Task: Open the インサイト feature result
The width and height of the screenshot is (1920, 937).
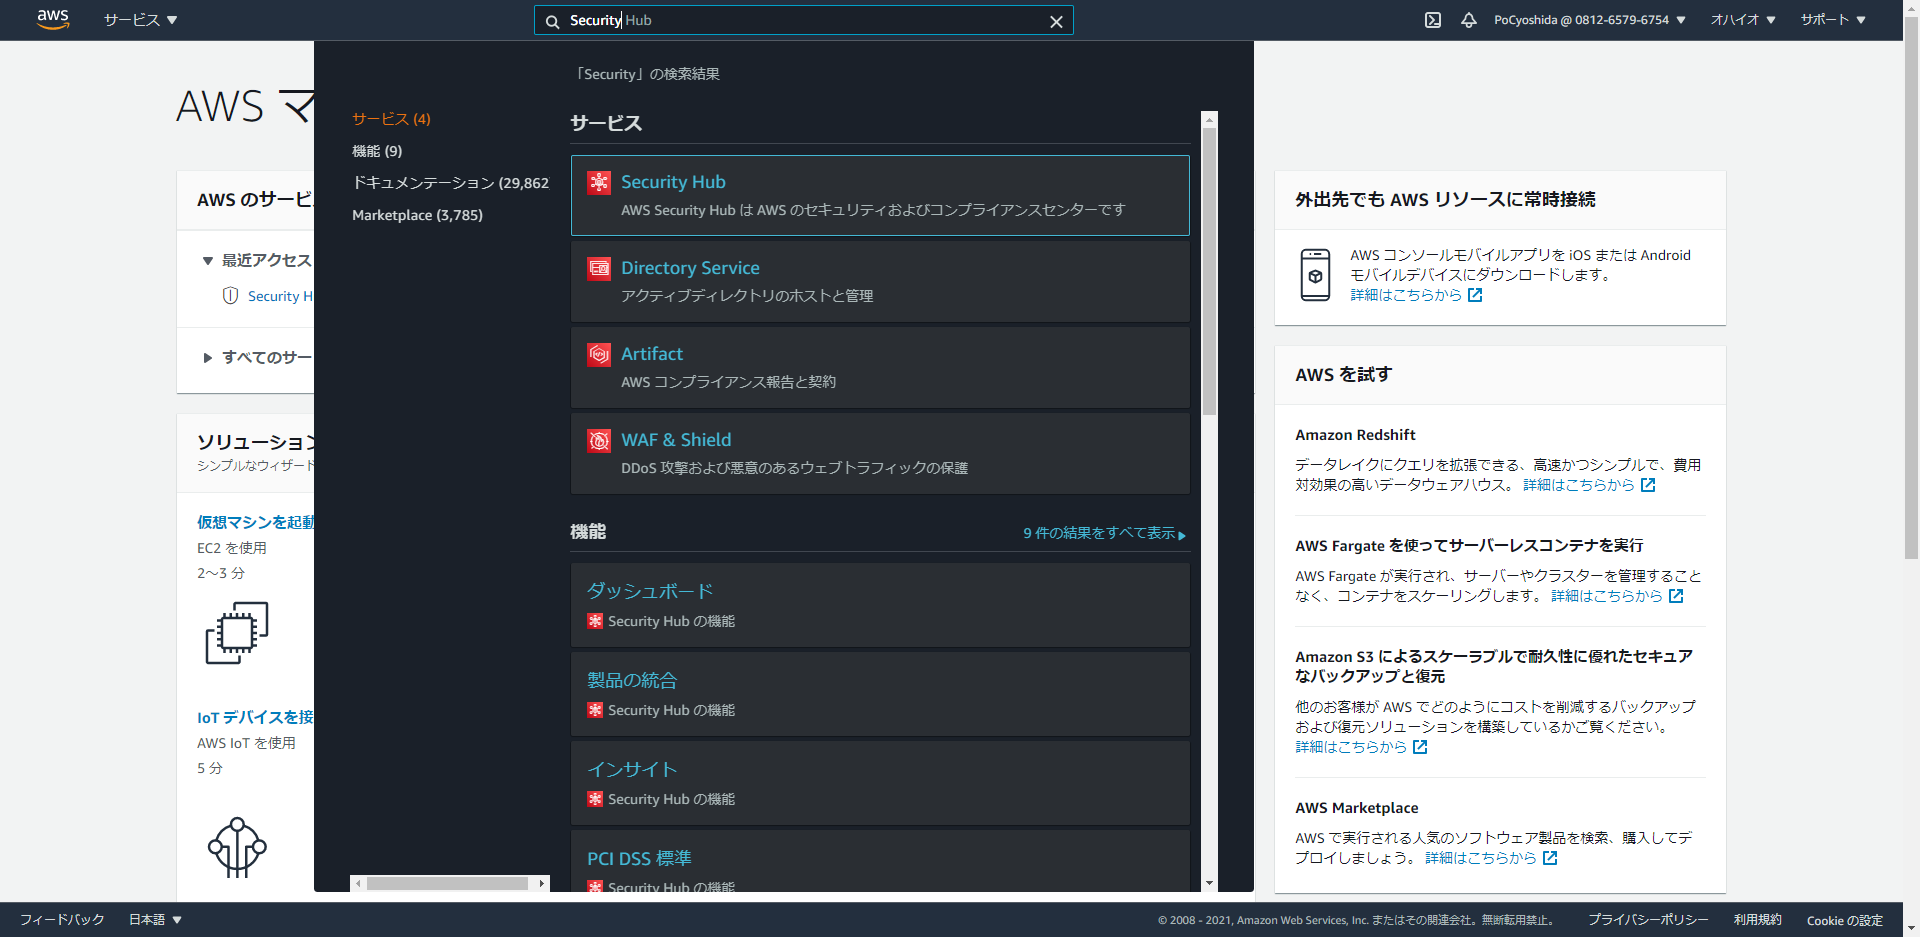Action: (880, 783)
